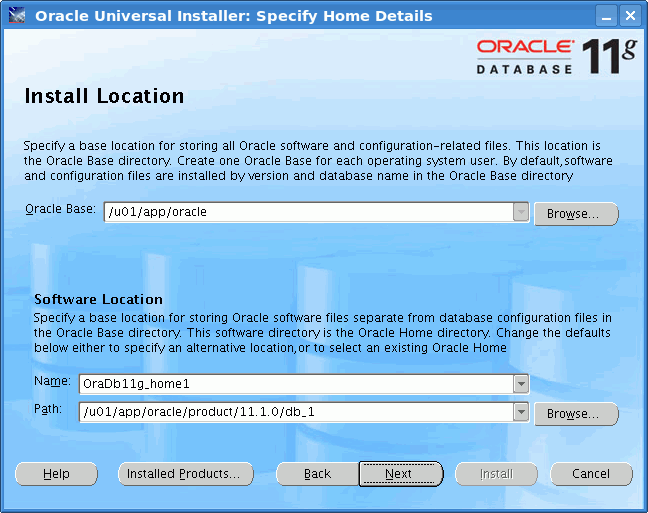Click the installer title bar icon
This screenshot has height=513, width=648.
(17, 16)
